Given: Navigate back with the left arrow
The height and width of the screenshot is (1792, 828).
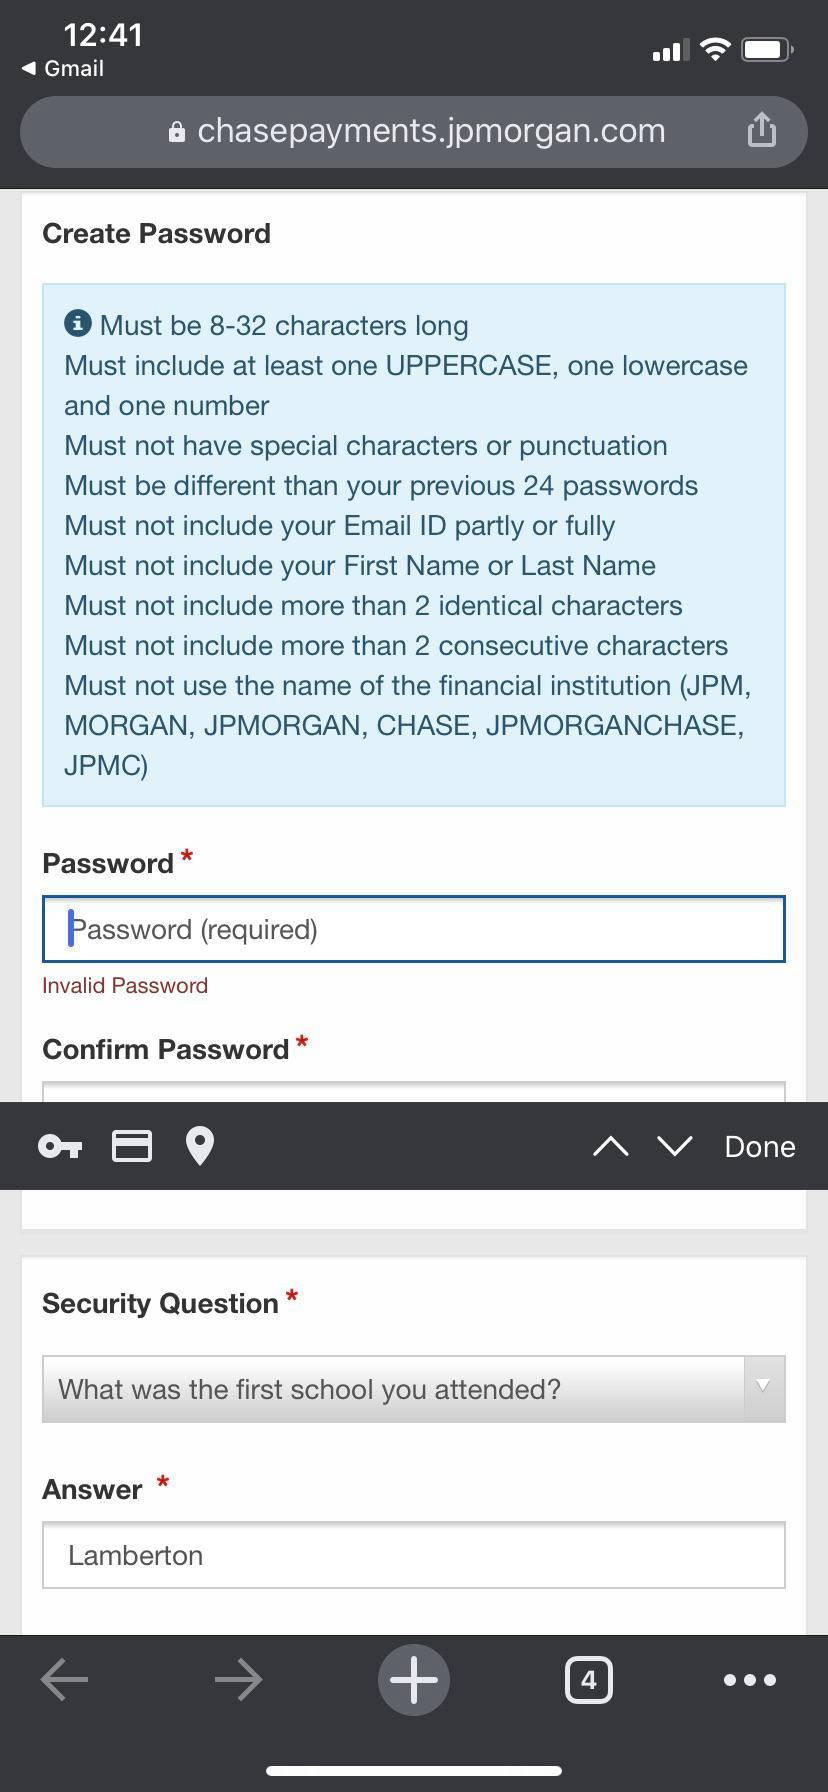Looking at the screenshot, I should (x=65, y=1680).
